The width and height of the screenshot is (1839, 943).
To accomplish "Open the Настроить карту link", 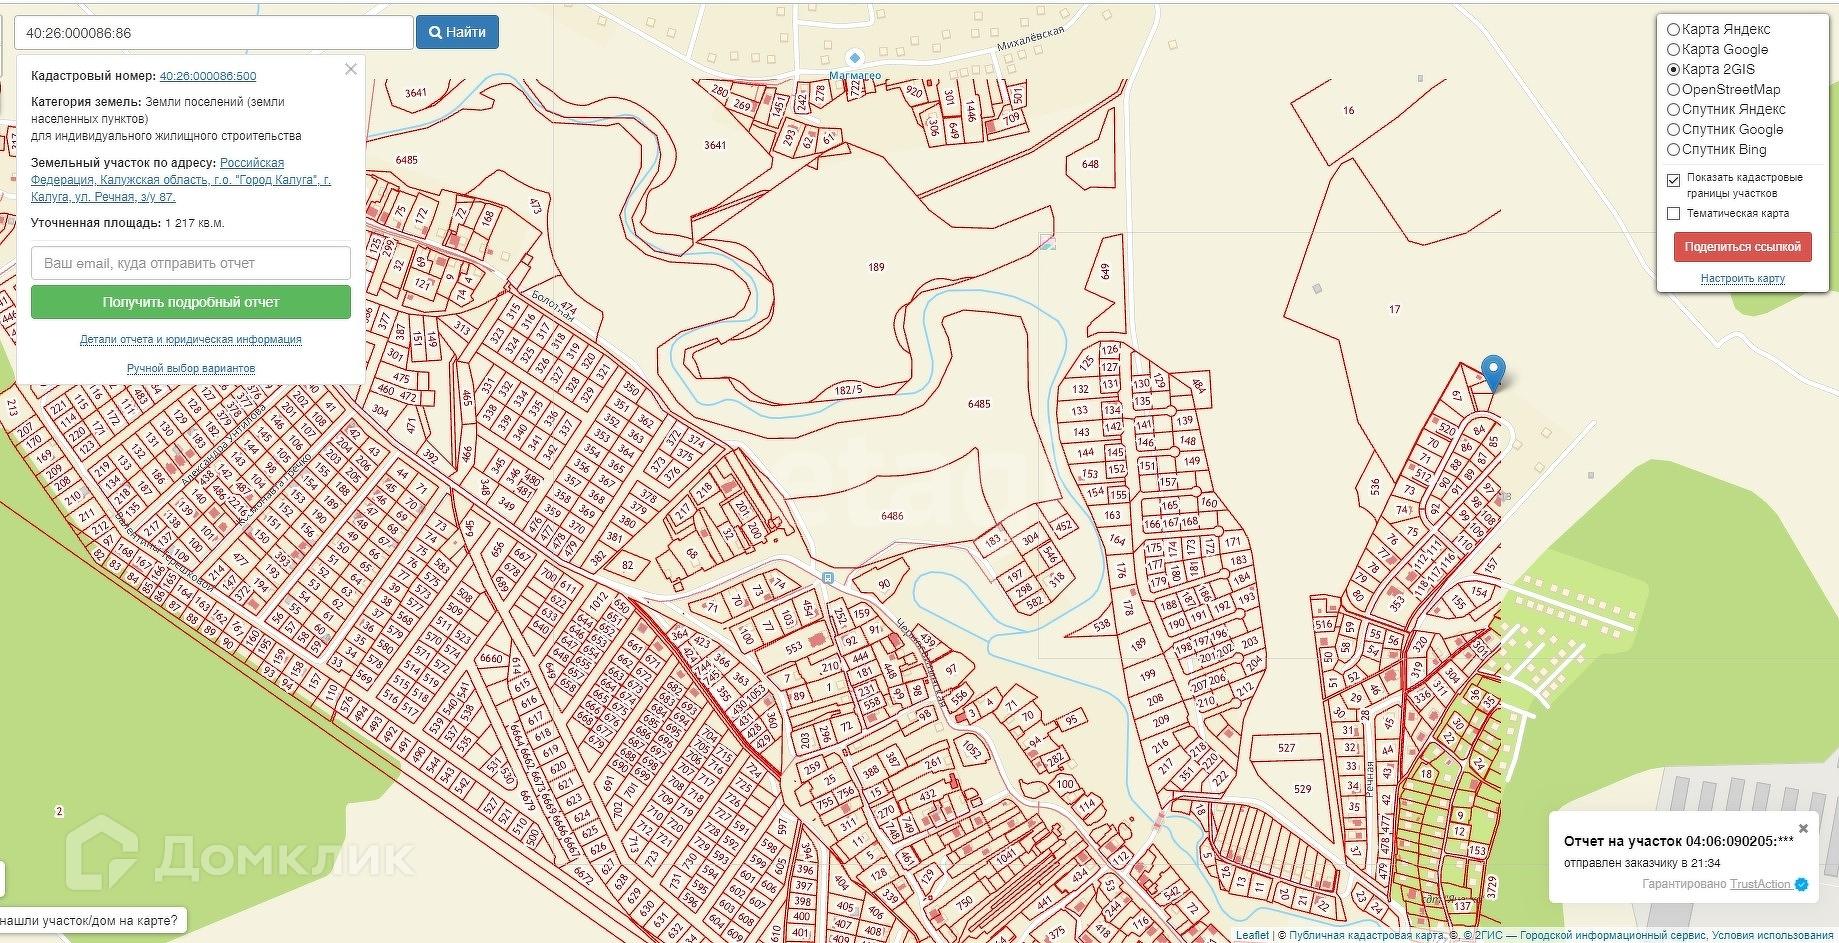I will point(1742,279).
